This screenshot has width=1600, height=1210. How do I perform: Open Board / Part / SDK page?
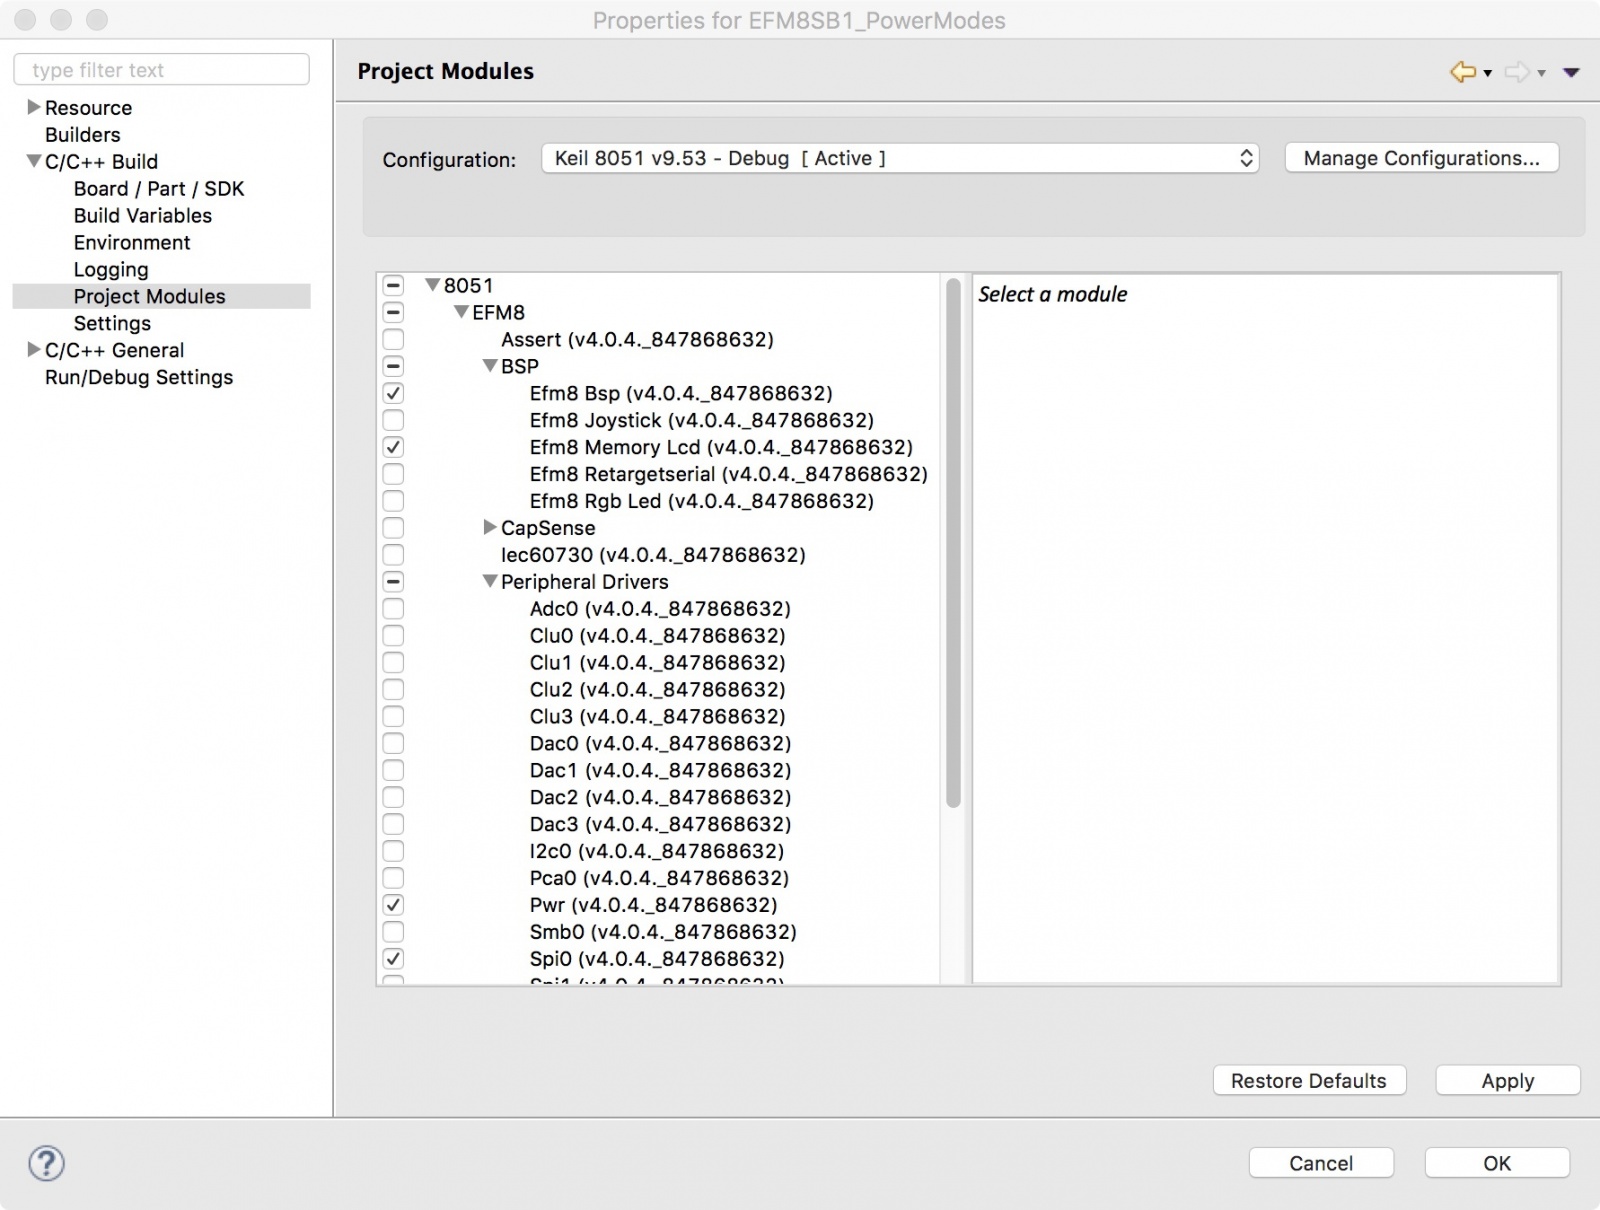pyautogui.click(x=159, y=189)
